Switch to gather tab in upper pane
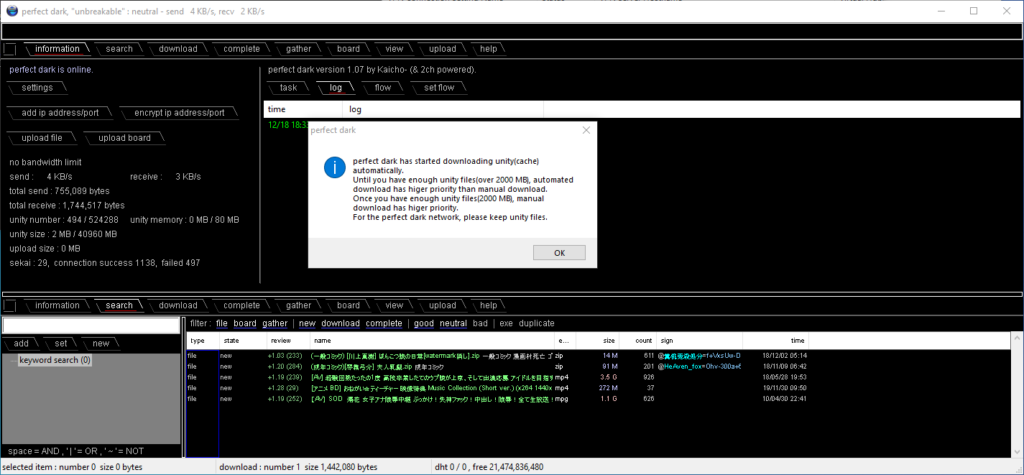 click(x=298, y=49)
